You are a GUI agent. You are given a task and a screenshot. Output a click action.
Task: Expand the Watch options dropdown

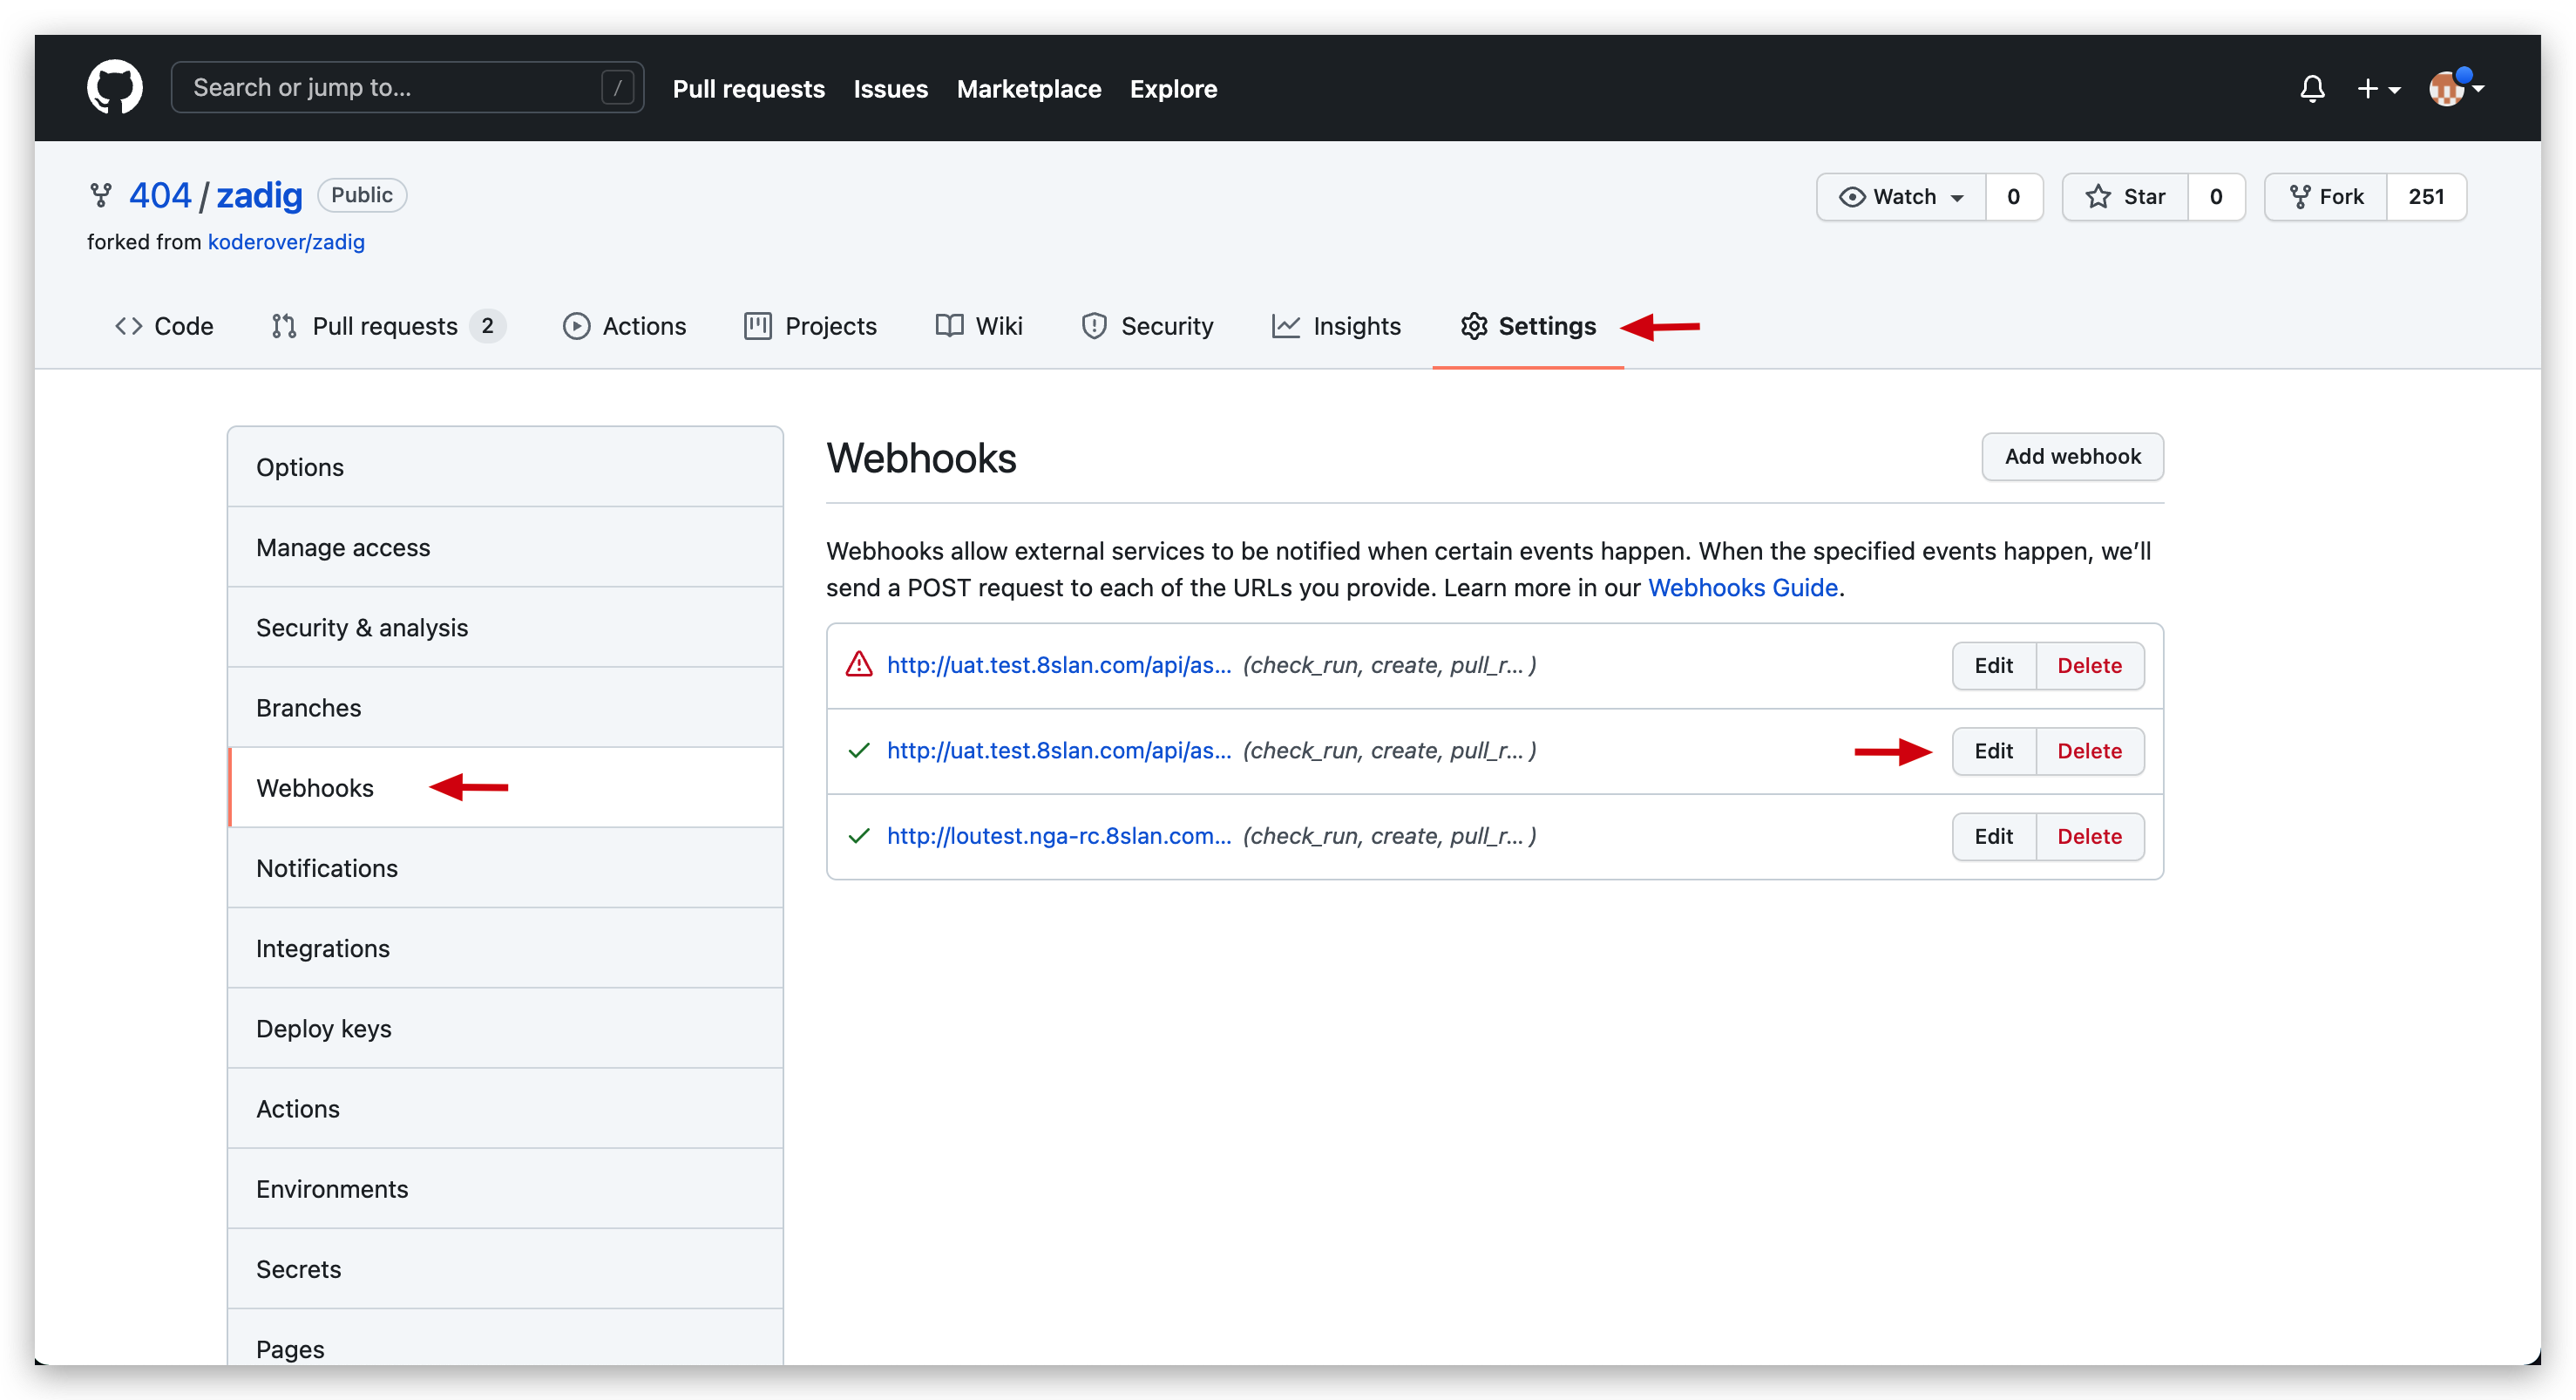click(x=1958, y=196)
